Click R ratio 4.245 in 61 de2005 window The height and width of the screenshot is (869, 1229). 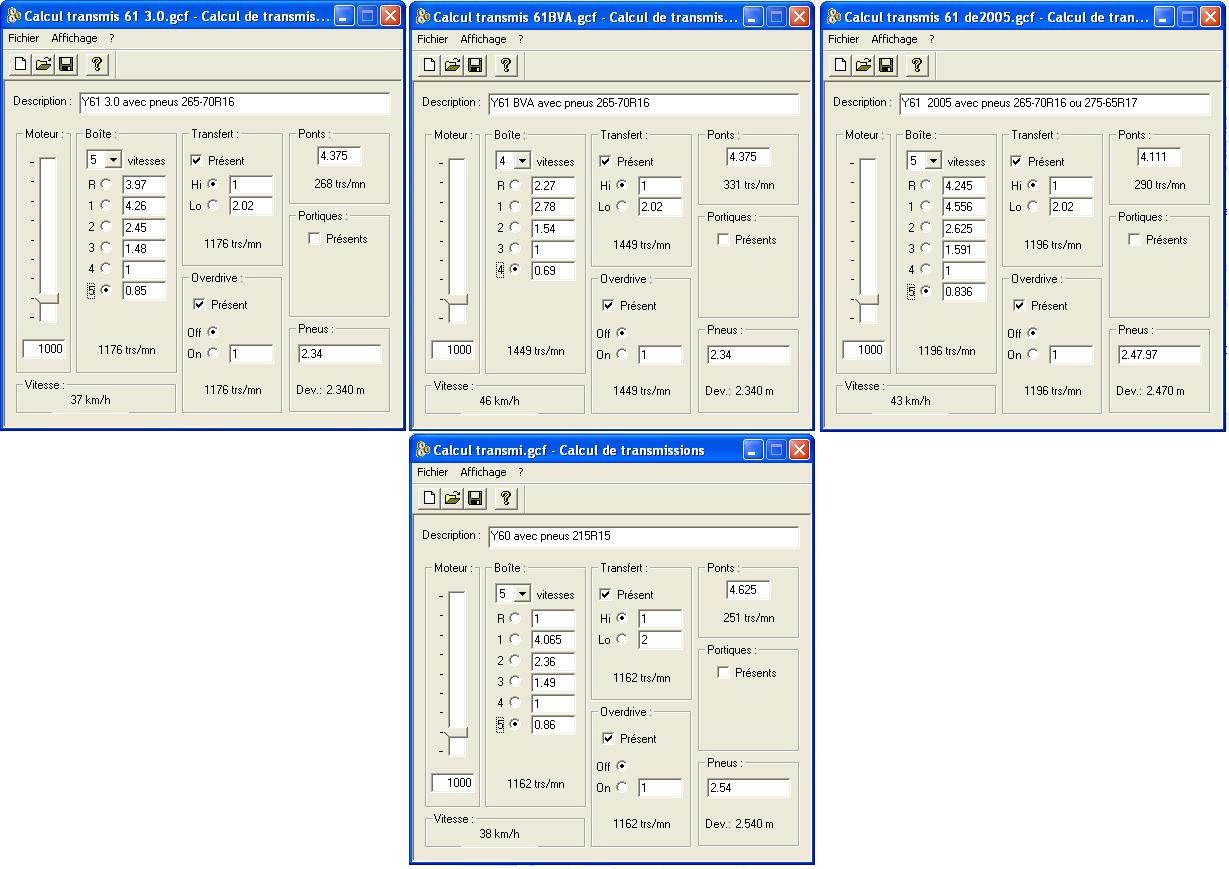[x=964, y=186]
